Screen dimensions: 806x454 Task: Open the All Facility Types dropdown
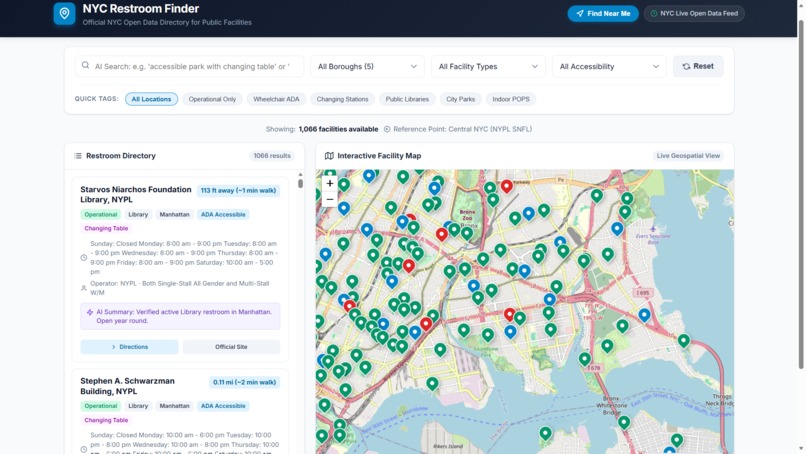(488, 66)
